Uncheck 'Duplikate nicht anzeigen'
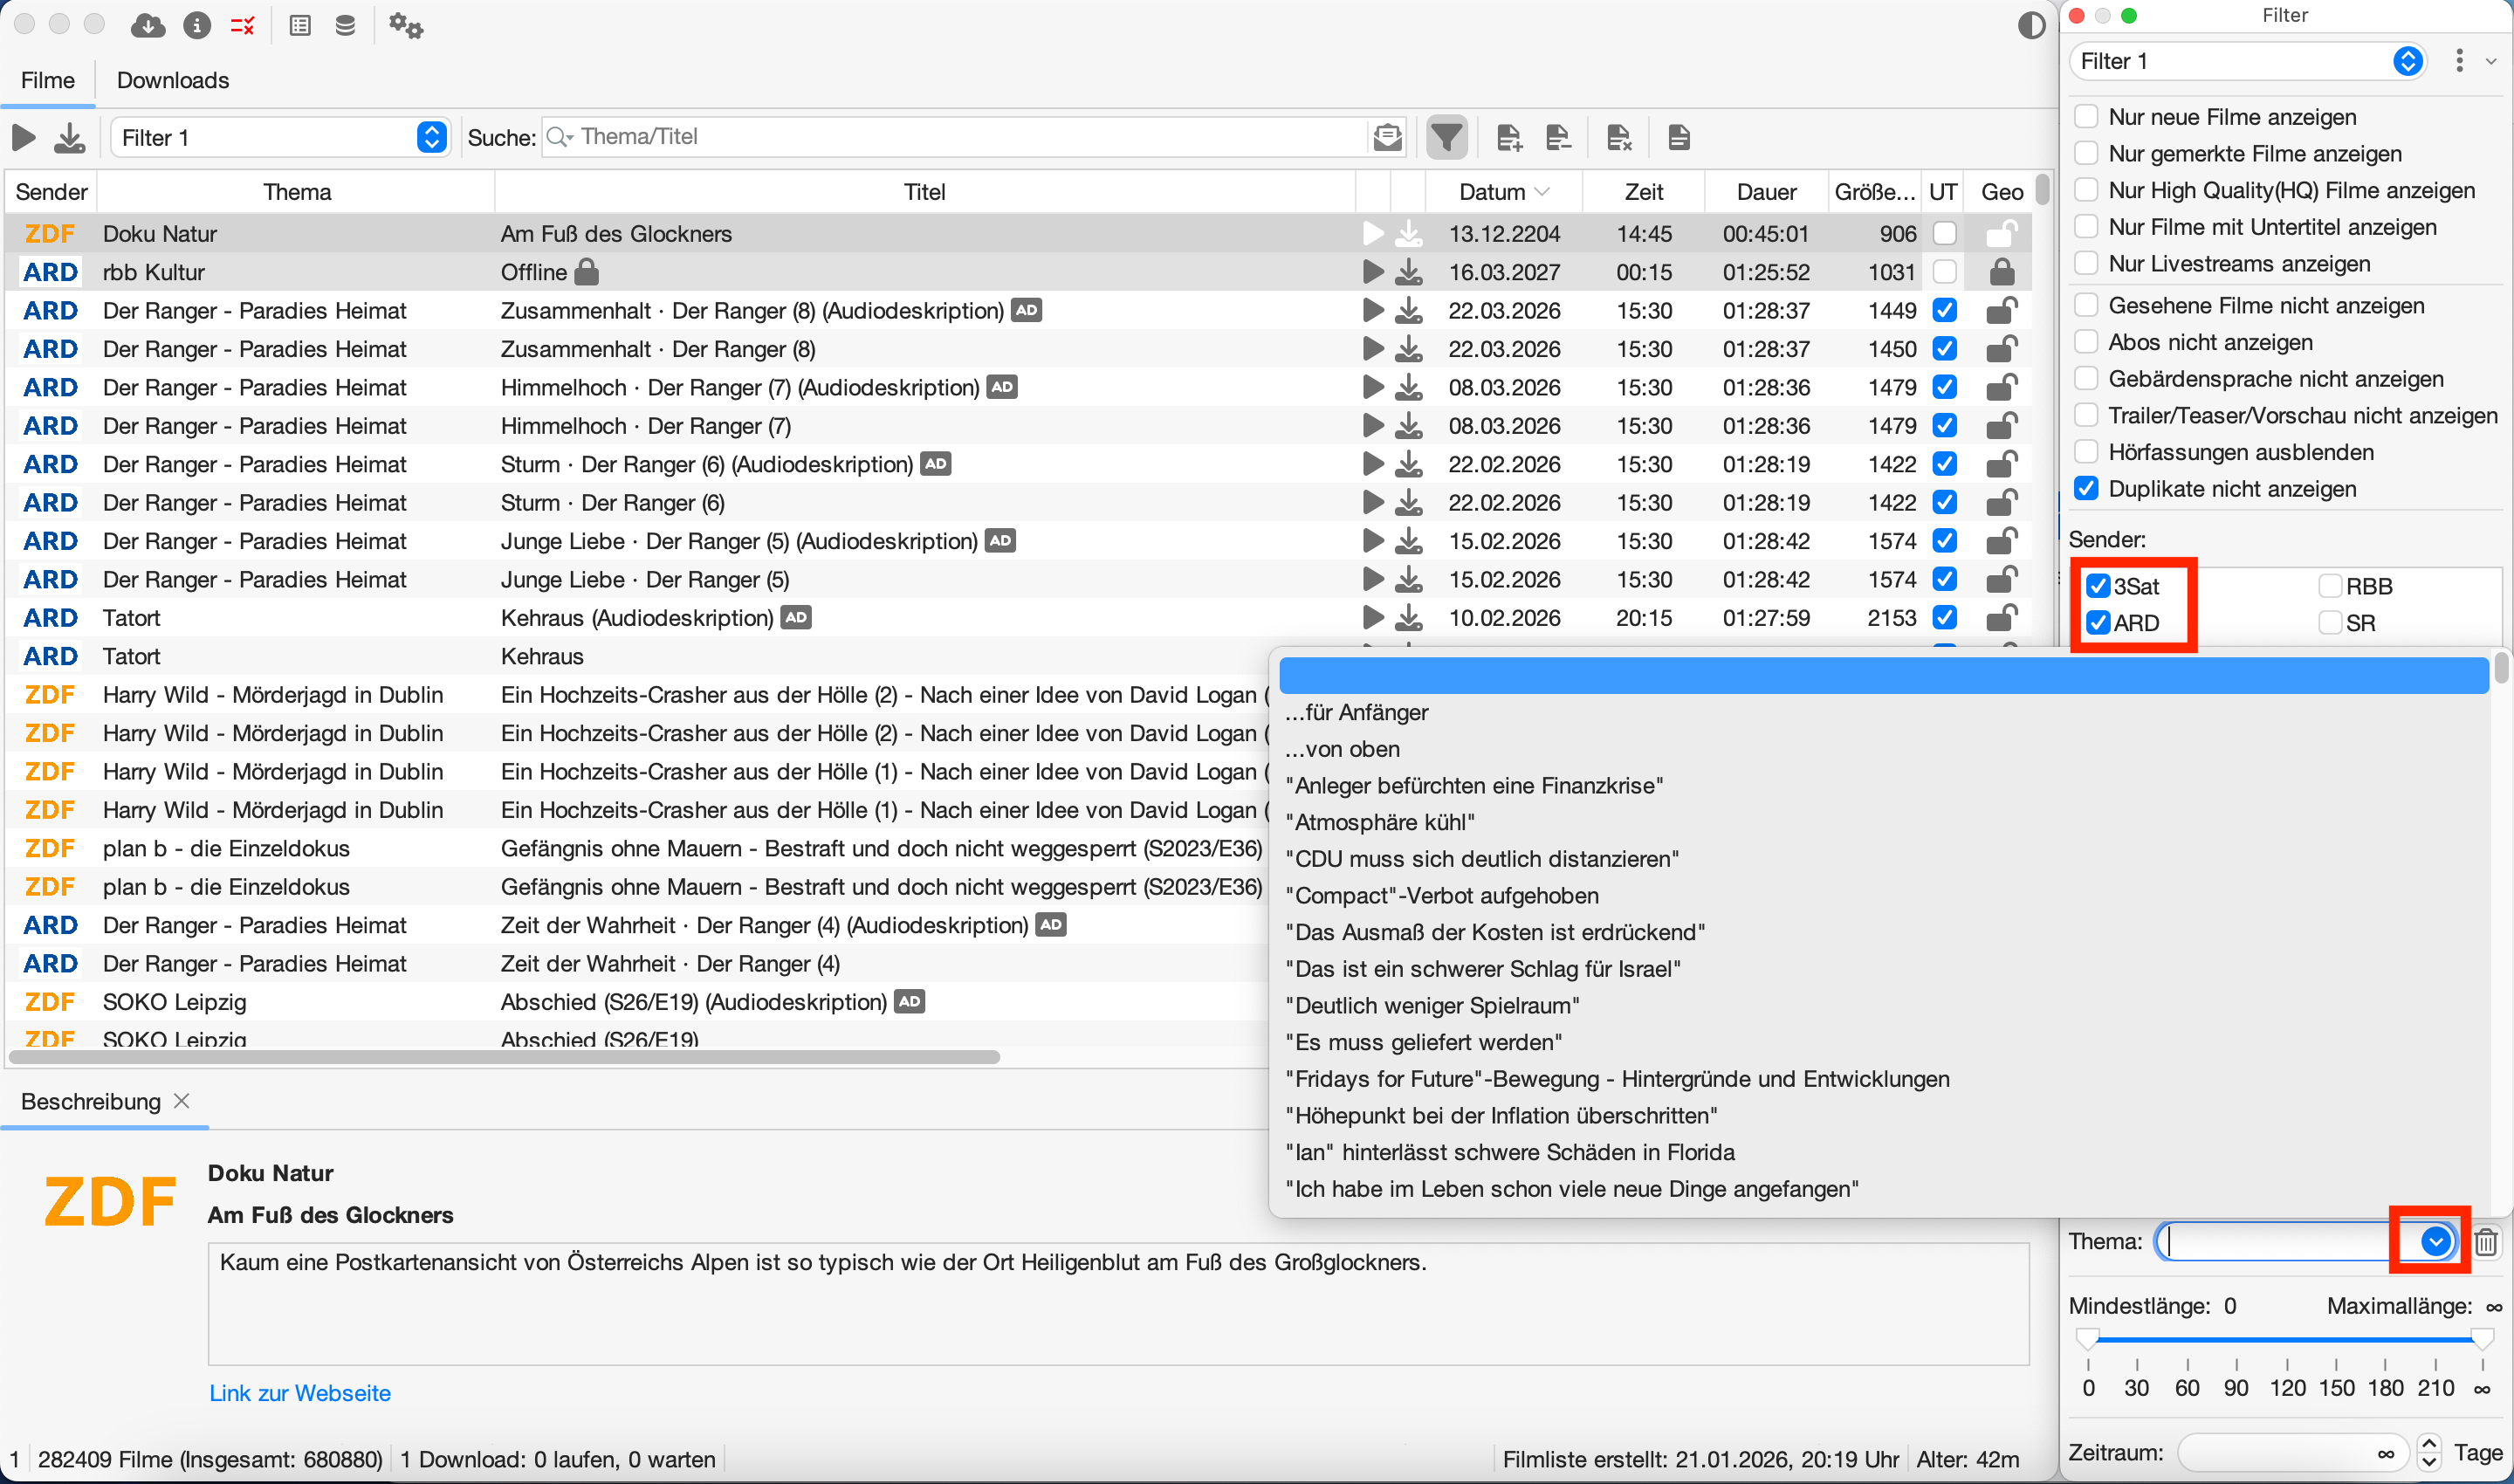The image size is (2514, 1484). pos(2086,489)
